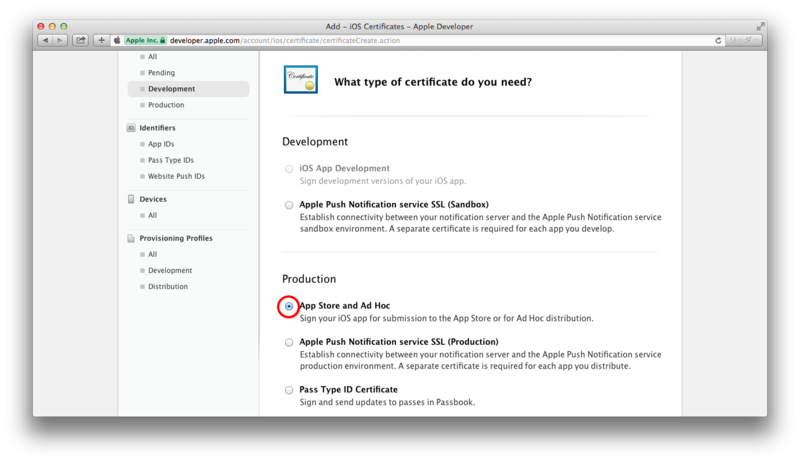Click the Reader button in address bar

[743, 40]
